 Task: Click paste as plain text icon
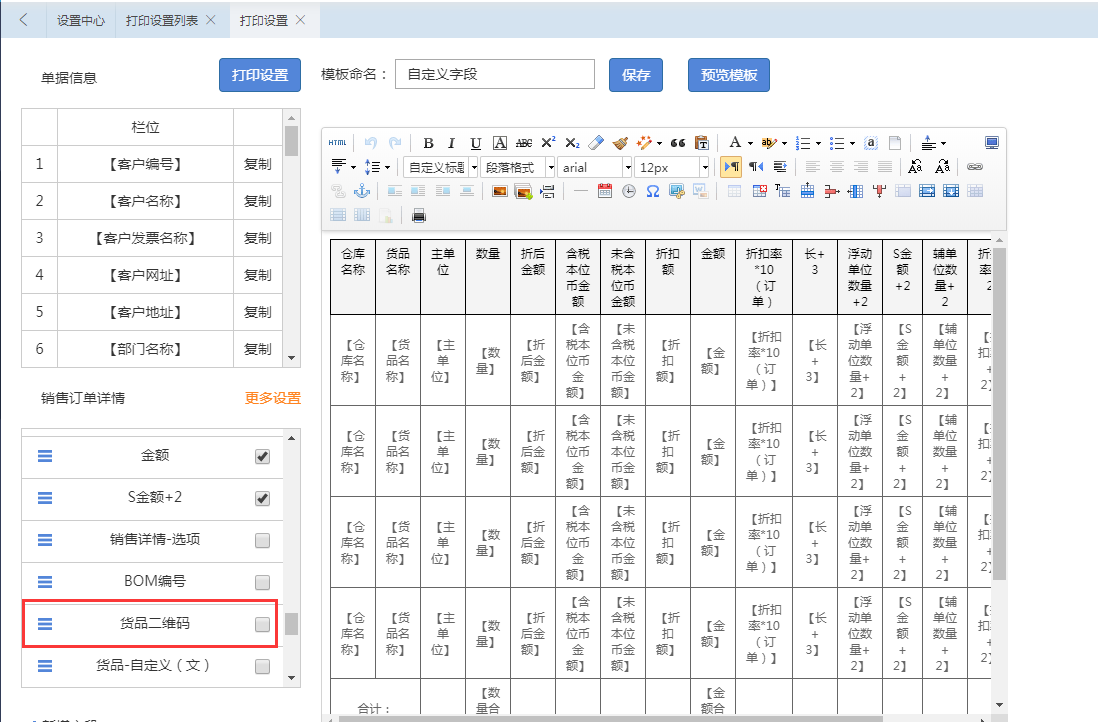tap(702, 143)
